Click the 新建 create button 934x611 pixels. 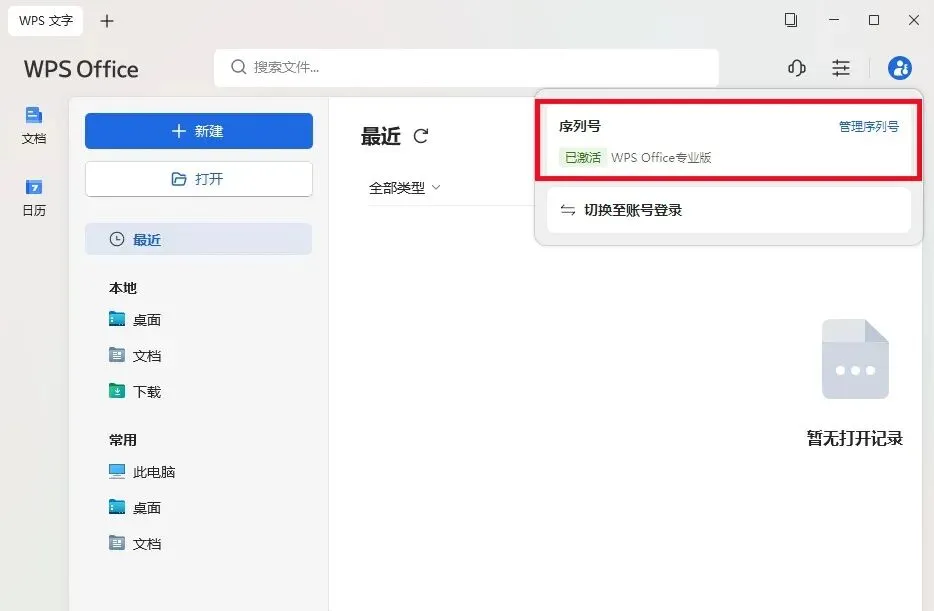[198, 131]
